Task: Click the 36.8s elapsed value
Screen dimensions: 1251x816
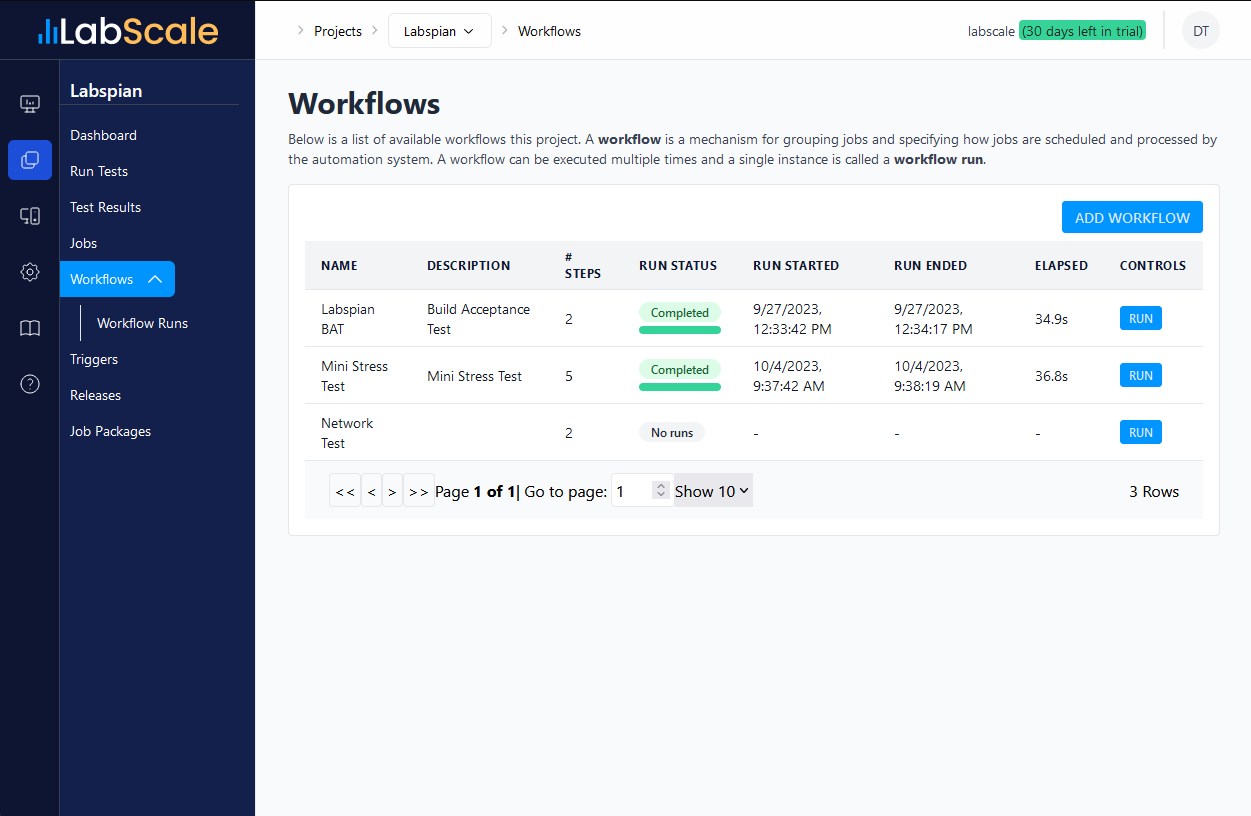Action: (x=1051, y=376)
